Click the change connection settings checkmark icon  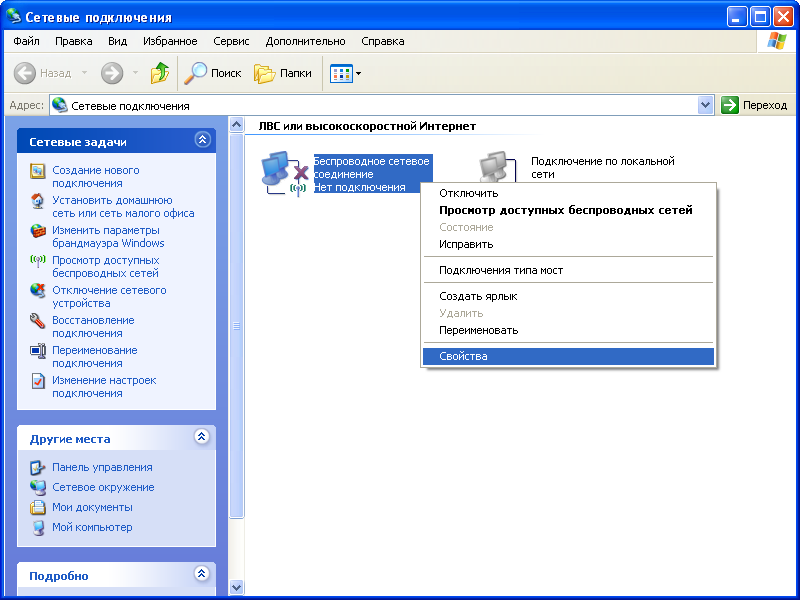(38, 381)
